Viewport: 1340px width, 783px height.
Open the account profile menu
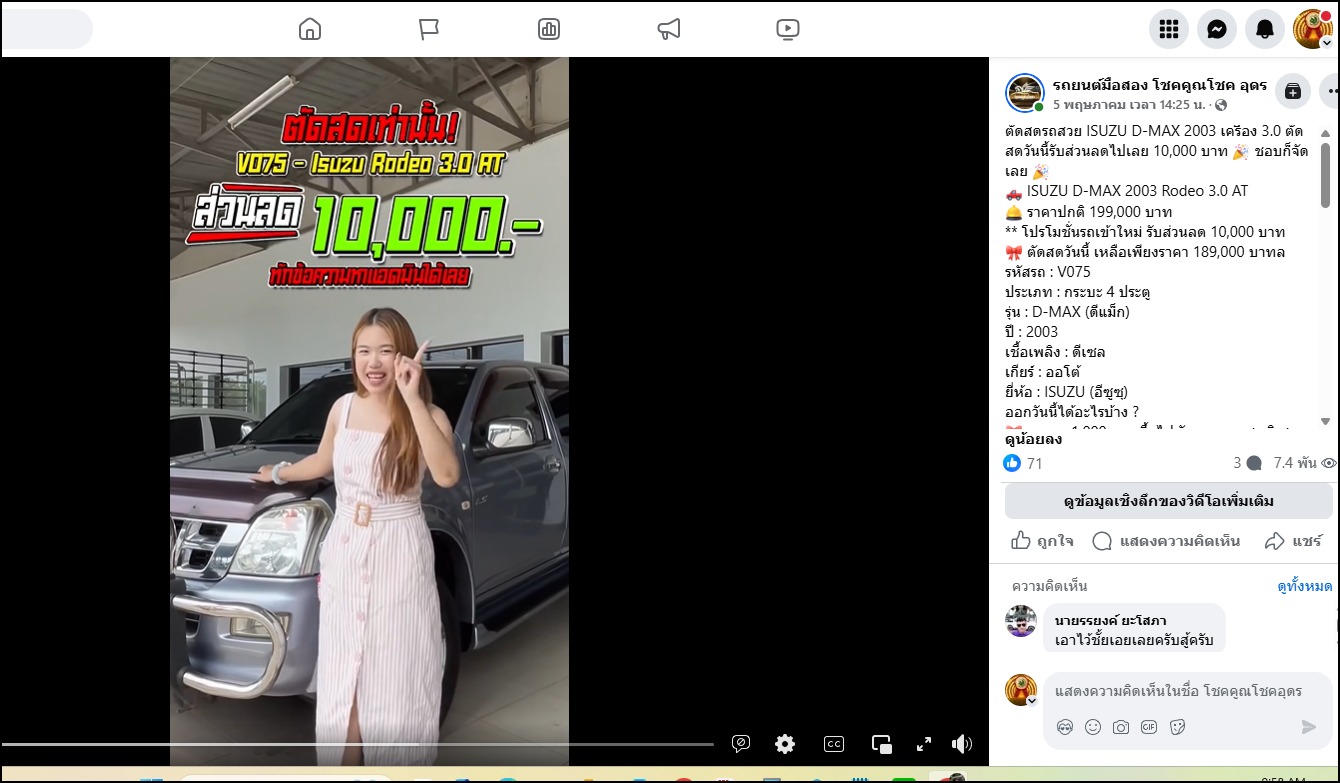(x=1313, y=29)
